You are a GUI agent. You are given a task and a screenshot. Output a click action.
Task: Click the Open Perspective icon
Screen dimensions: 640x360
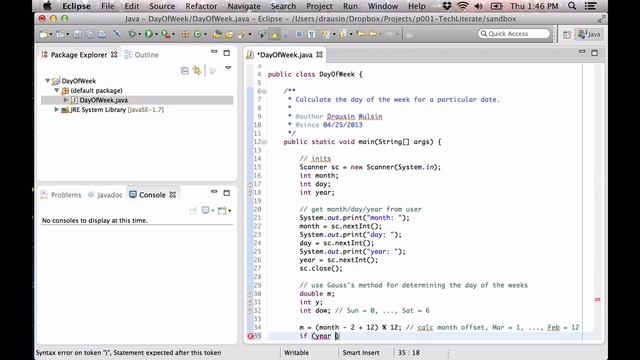tap(567, 35)
